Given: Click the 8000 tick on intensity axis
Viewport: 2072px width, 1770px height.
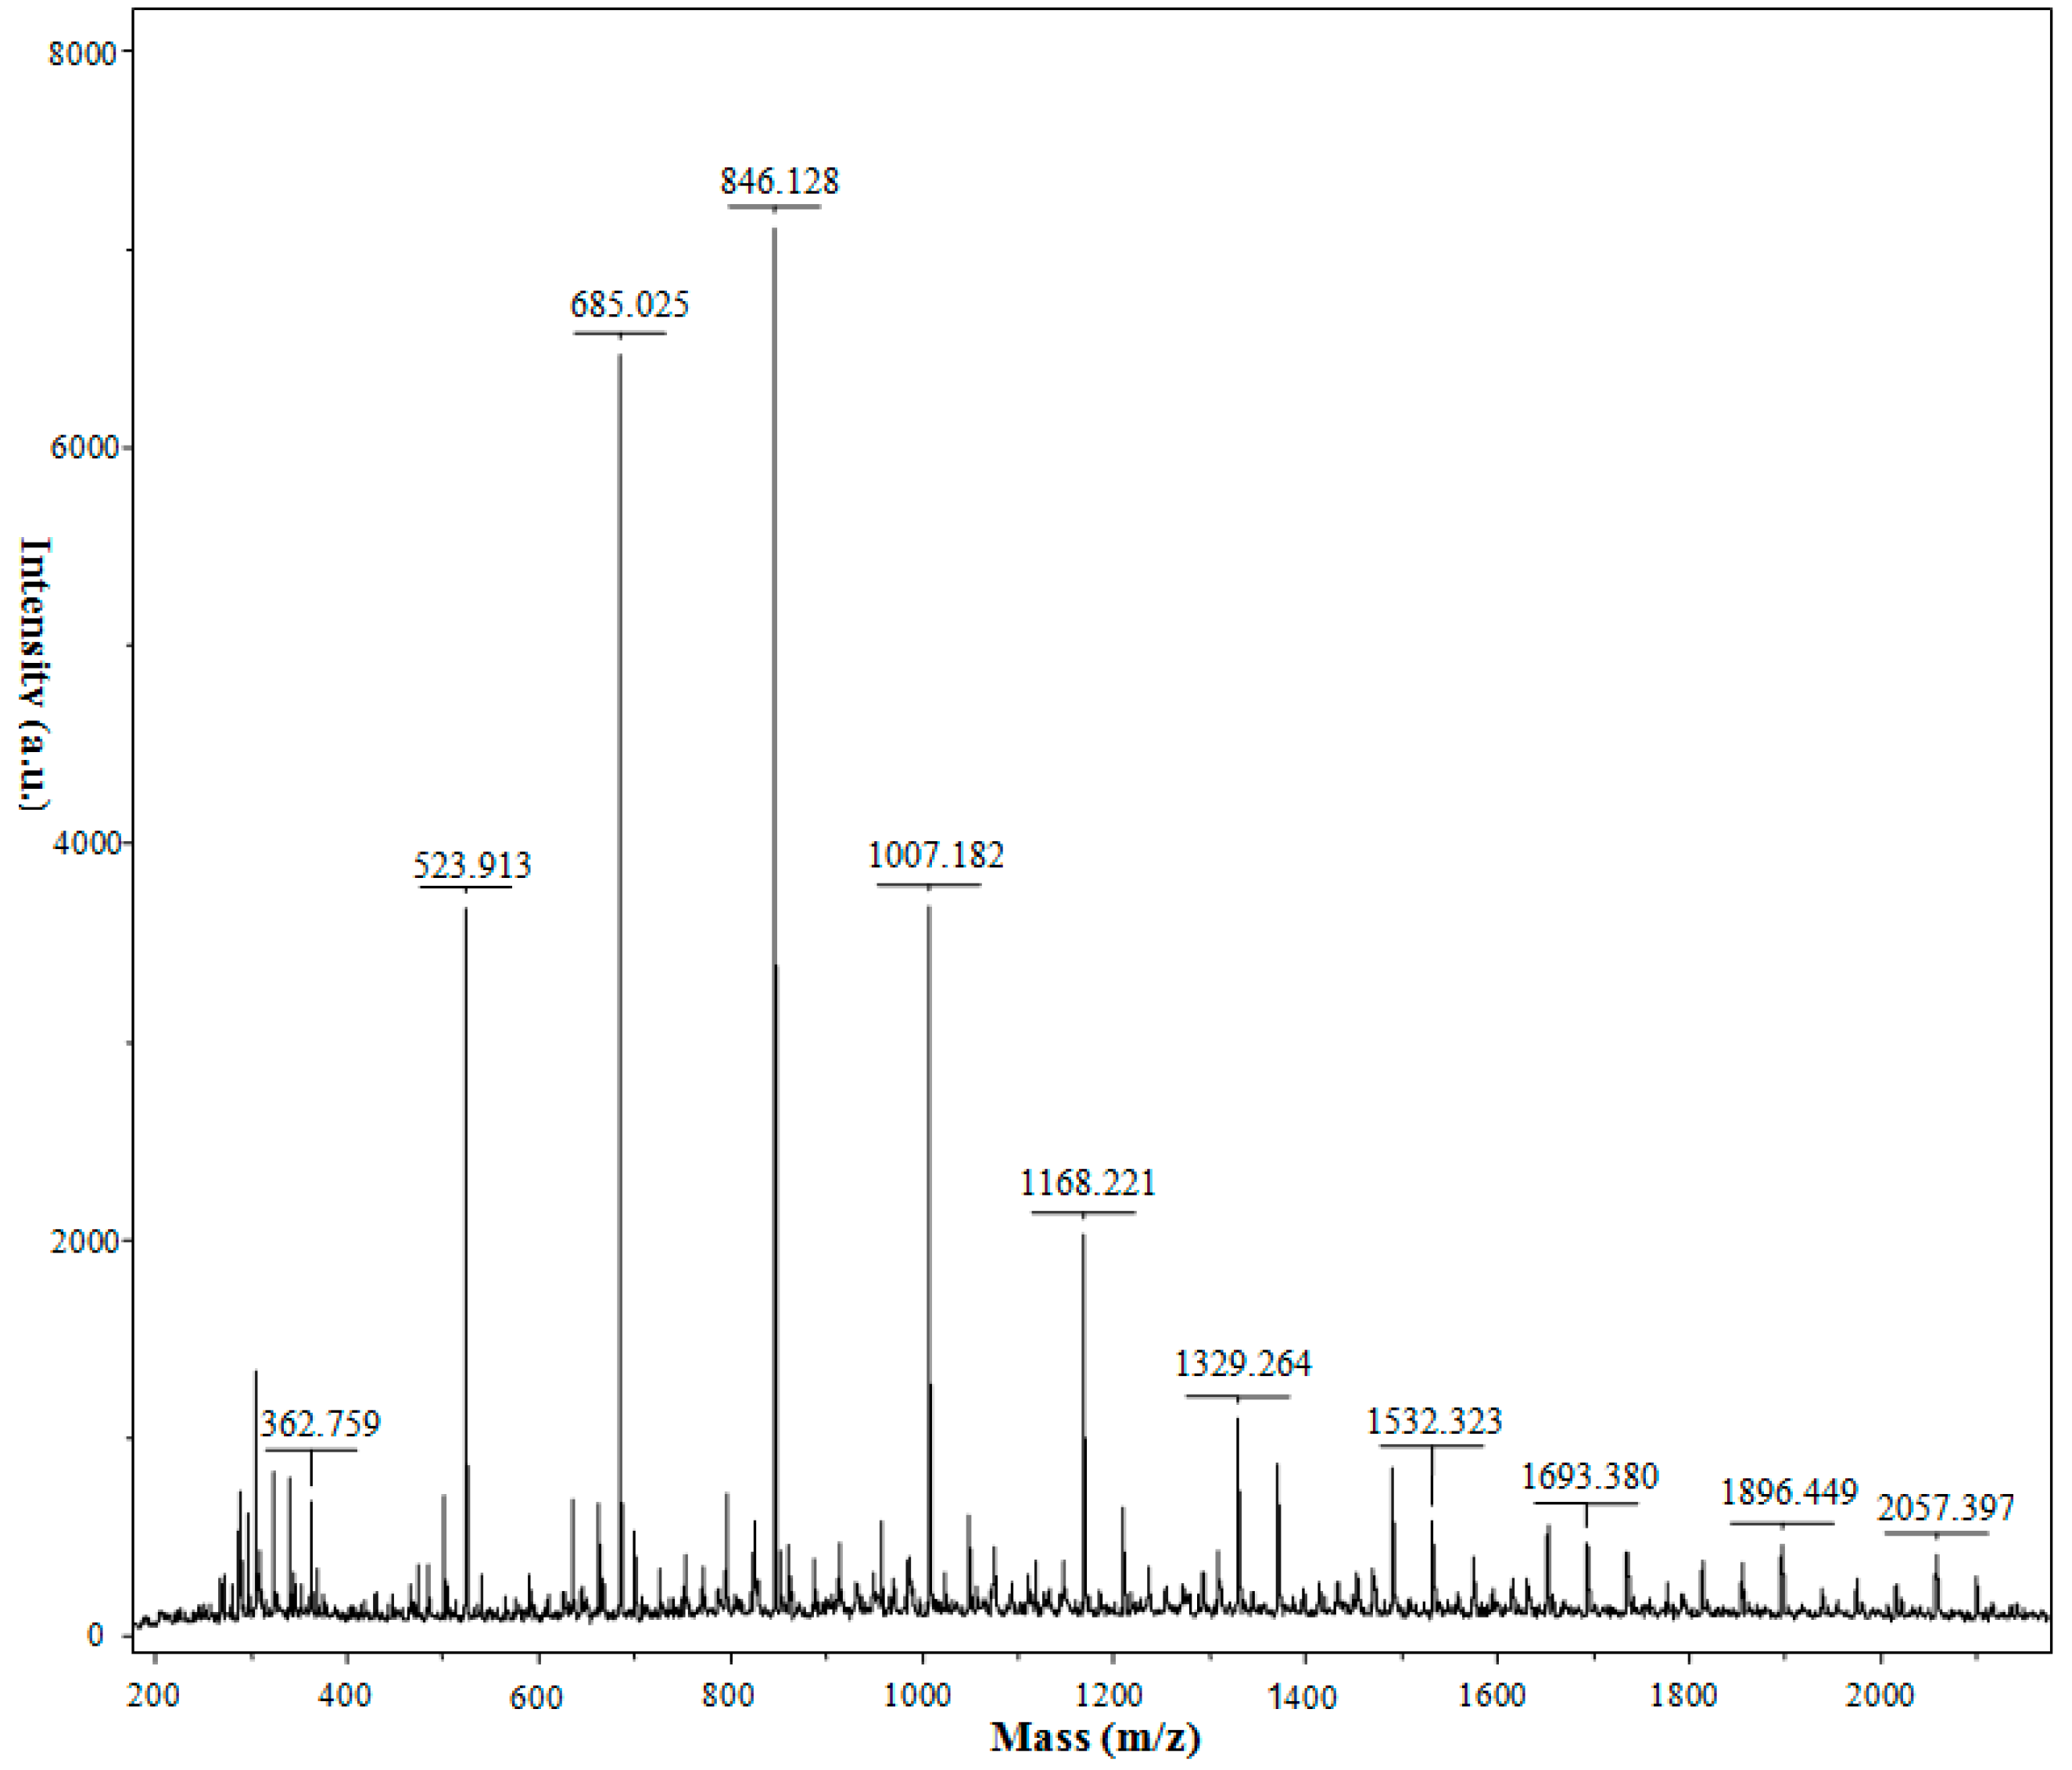Looking at the screenshot, I should pyautogui.click(x=83, y=53).
